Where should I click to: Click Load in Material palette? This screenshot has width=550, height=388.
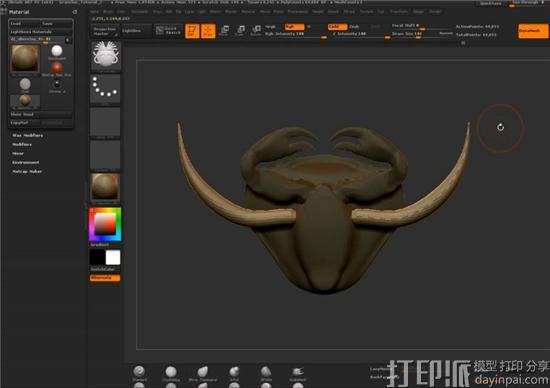coord(24,24)
